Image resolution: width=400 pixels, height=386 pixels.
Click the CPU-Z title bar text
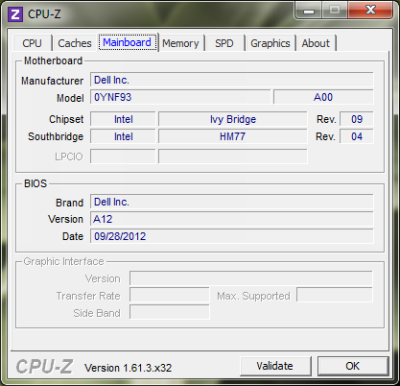[44, 14]
